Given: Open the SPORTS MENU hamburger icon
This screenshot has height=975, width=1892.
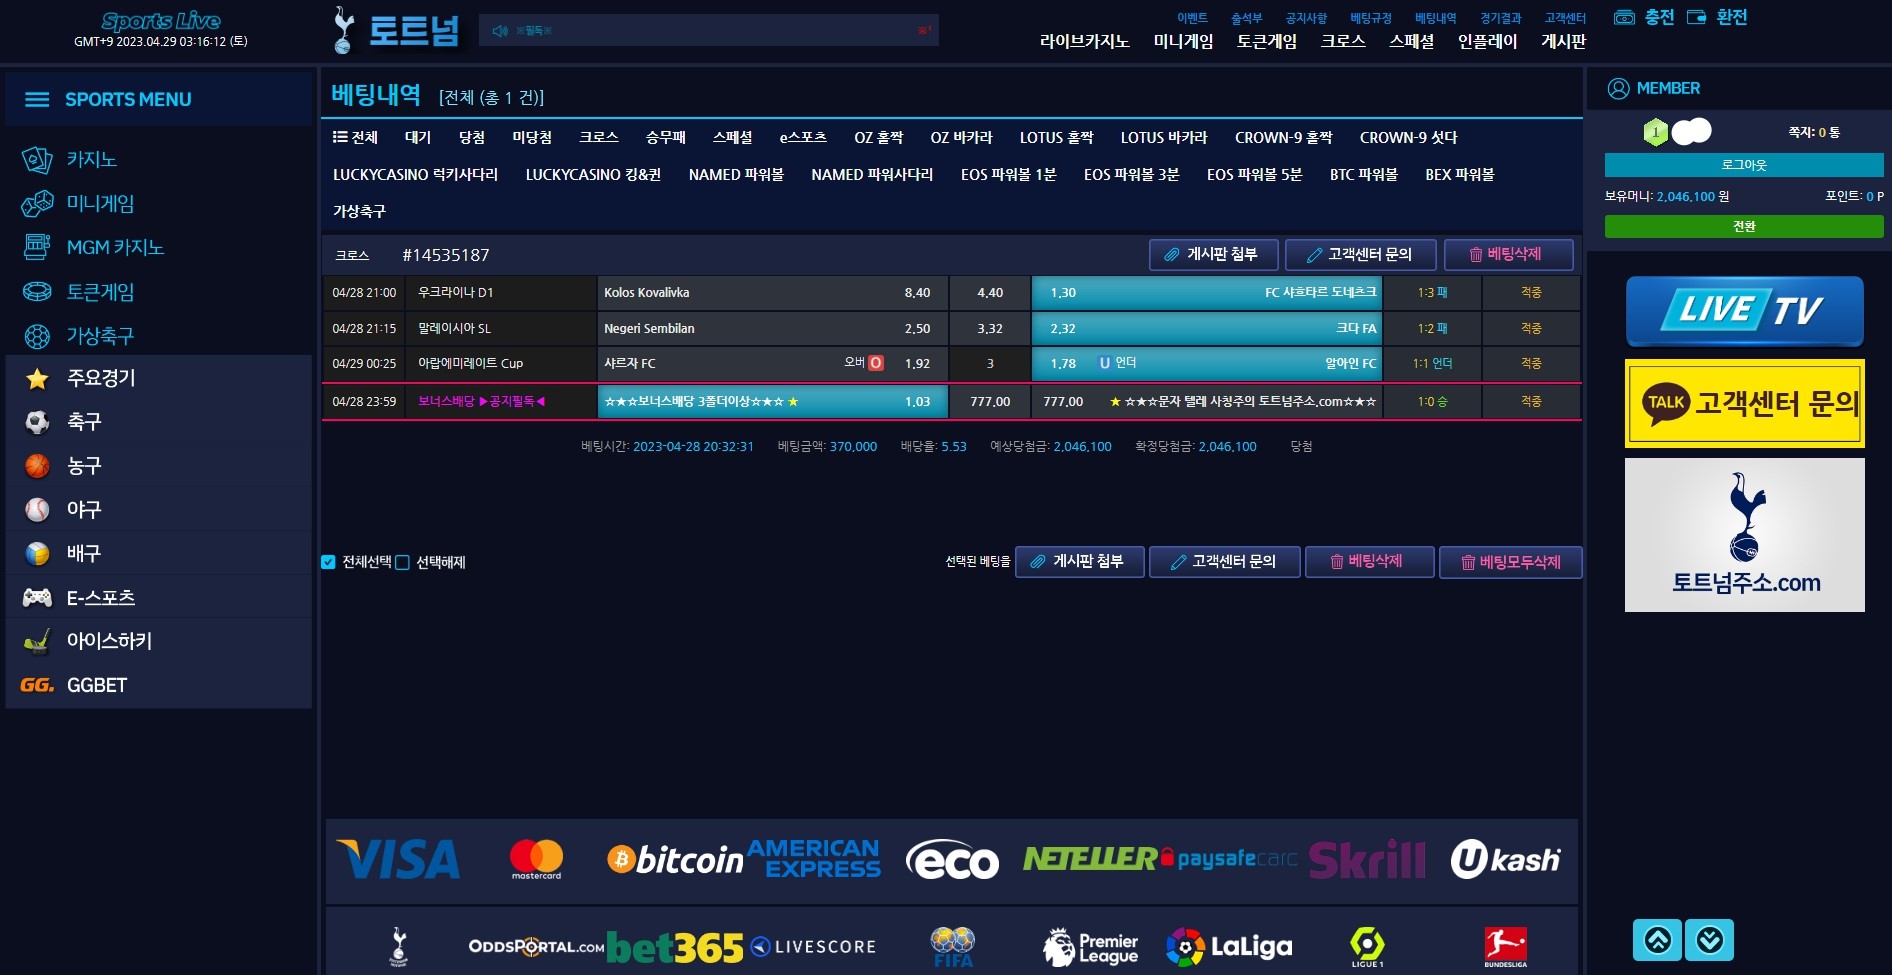Looking at the screenshot, I should pos(37,99).
